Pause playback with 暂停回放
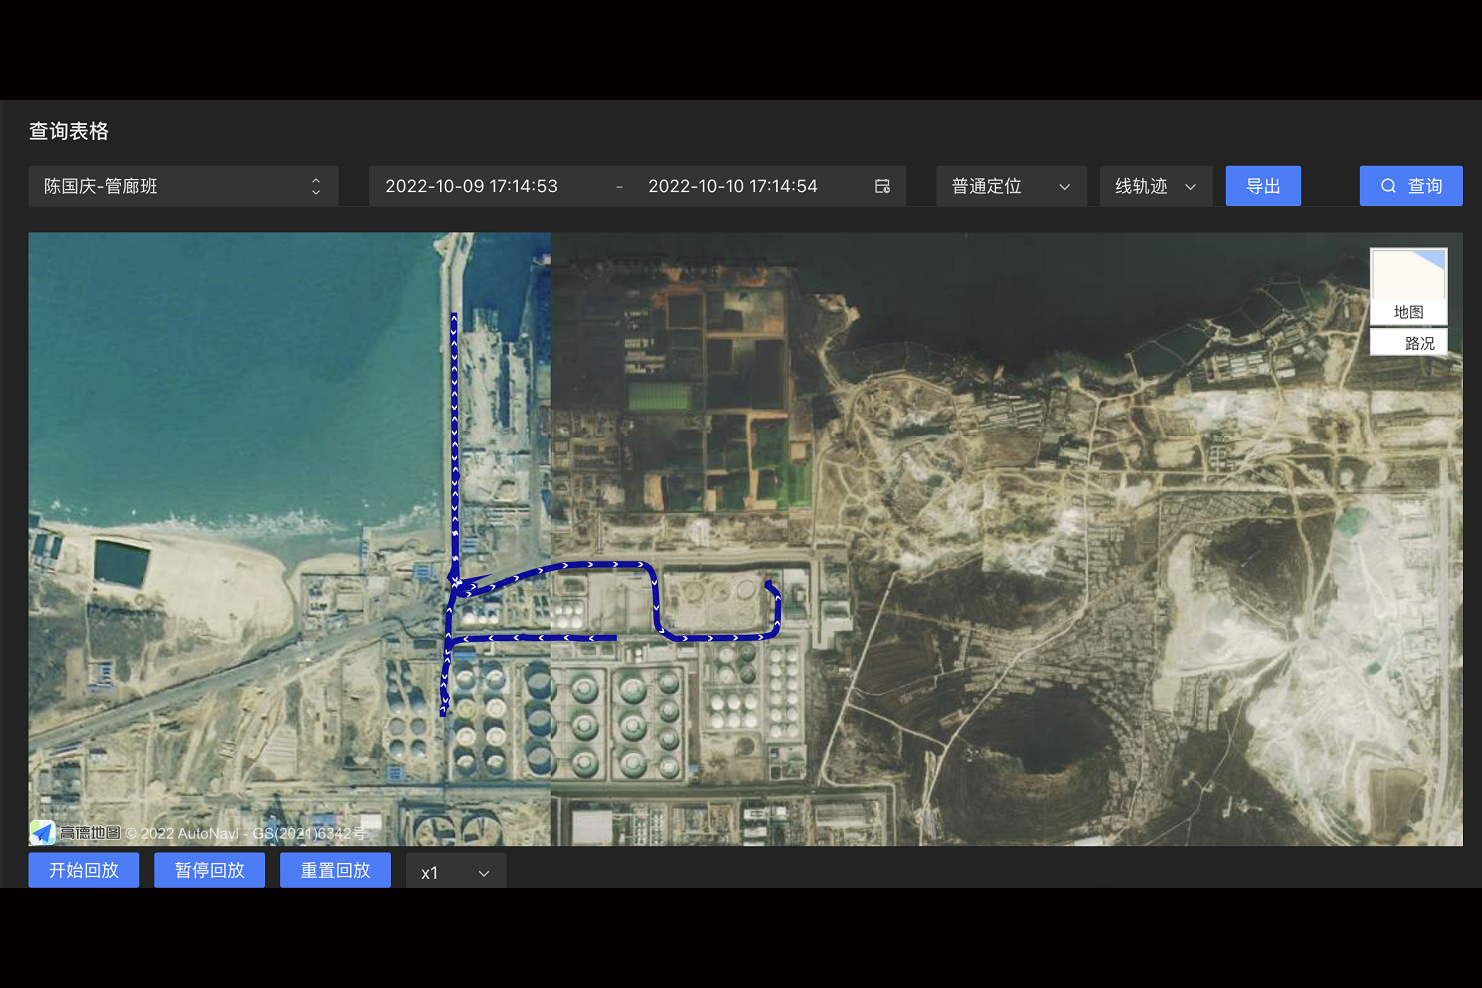 coord(209,870)
